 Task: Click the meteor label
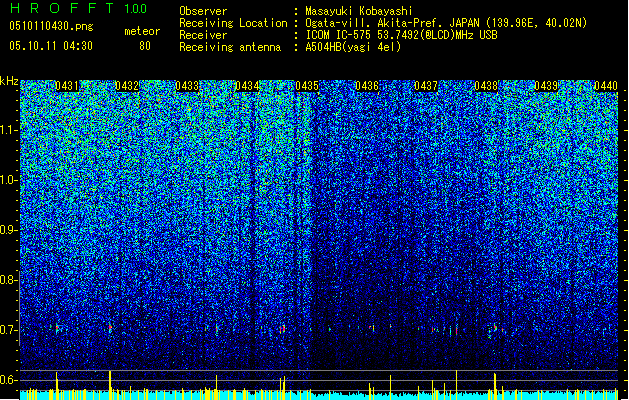click(142, 31)
